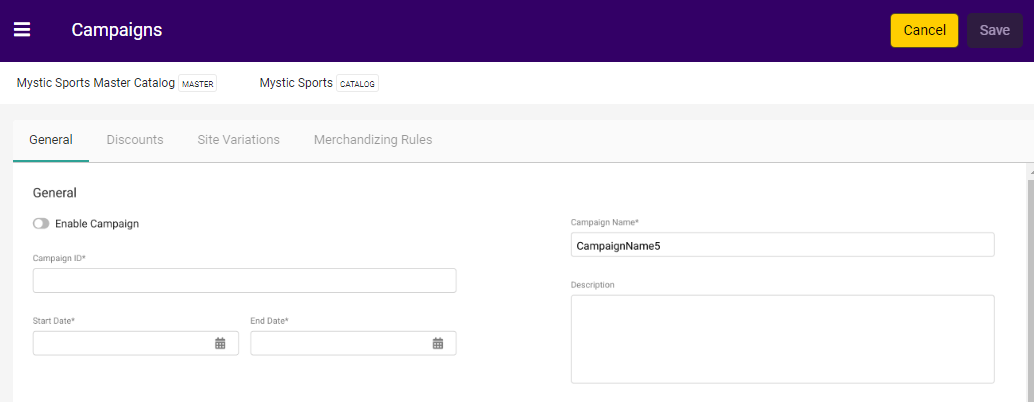Open the End Date calendar picker
This screenshot has width=1034, height=403.
[x=438, y=343]
